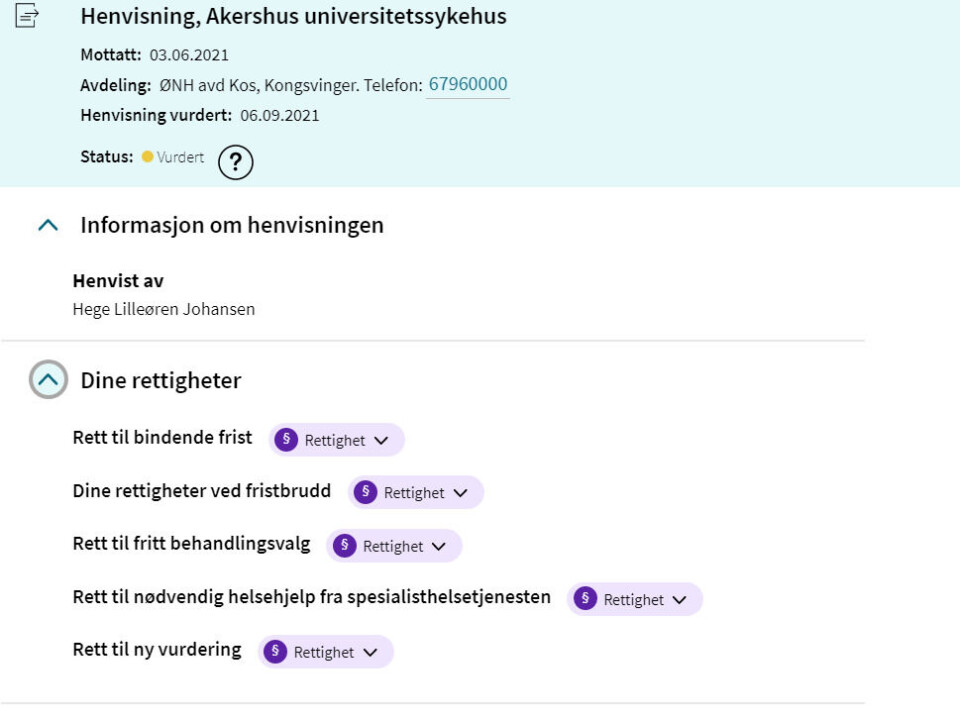
Task: Click the Vurdert status text
Action: click(180, 157)
